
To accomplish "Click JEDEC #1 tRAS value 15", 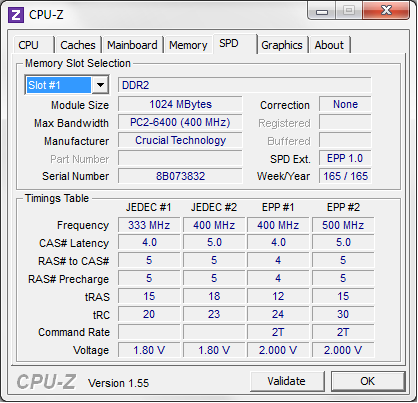I will point(149,296).
